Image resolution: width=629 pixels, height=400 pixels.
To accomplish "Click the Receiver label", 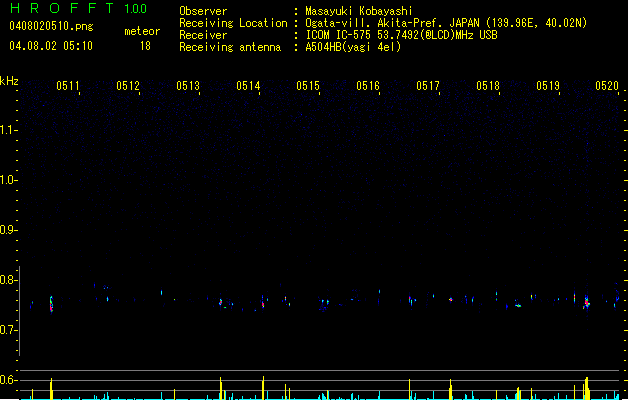I will pyautogui.click(x=203, y=35).
